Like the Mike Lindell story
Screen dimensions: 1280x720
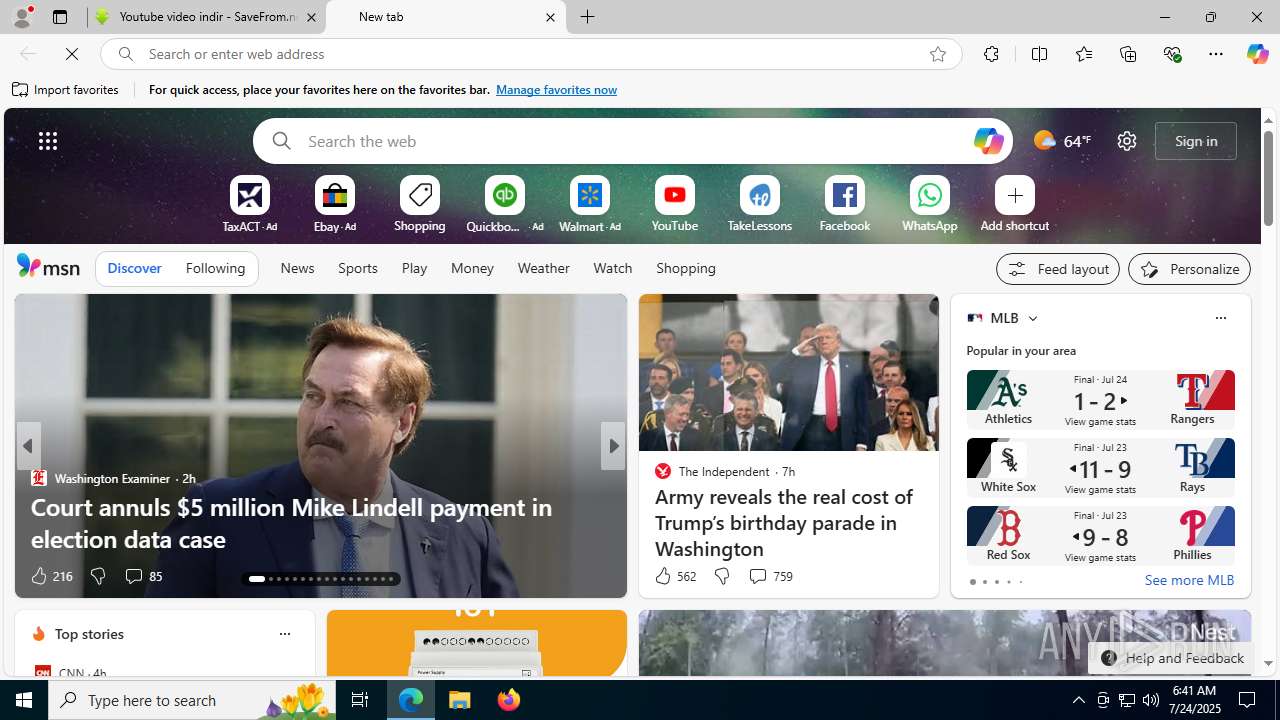click(x=50, y=576)
